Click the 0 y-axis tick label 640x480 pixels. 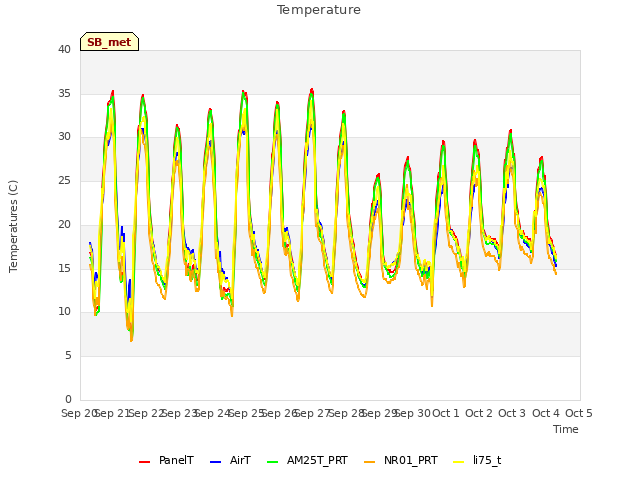tap(68, 399)
